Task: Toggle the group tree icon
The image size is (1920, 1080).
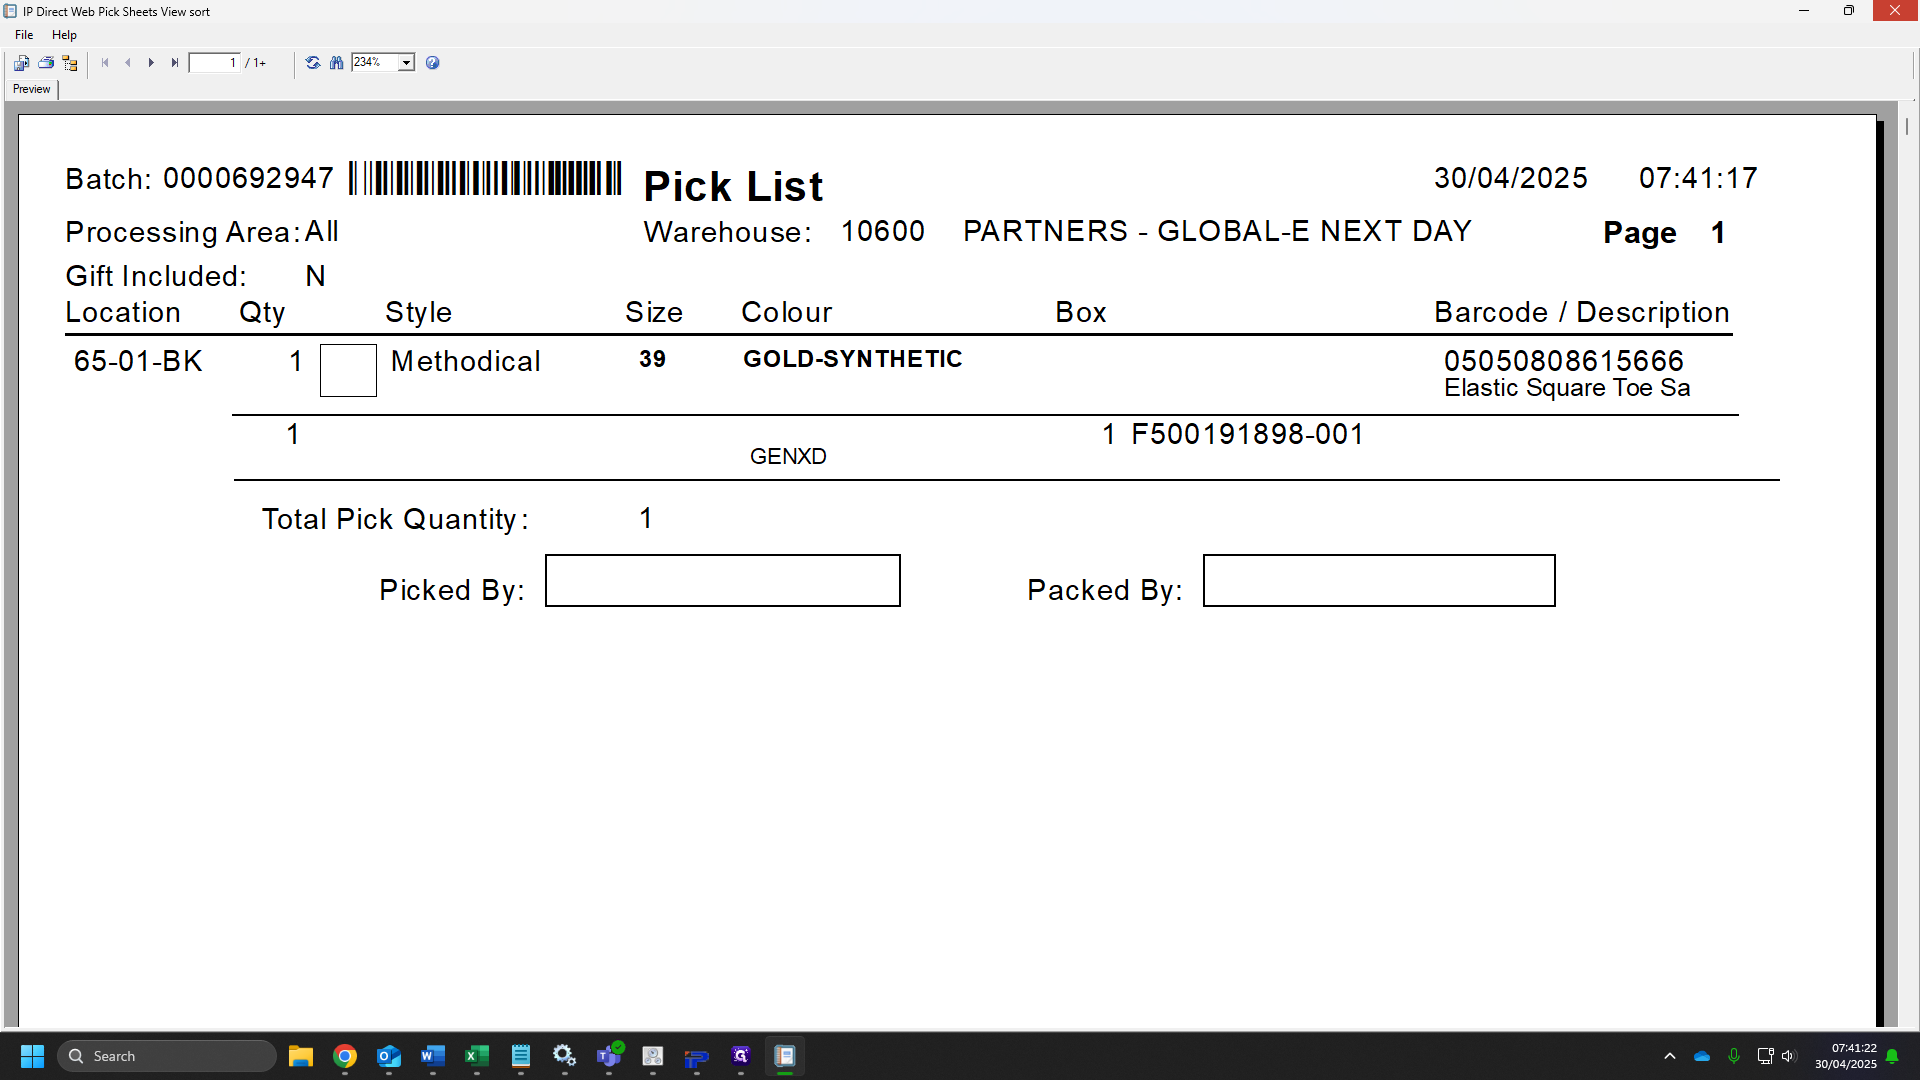Action: (x=70, y=63)
